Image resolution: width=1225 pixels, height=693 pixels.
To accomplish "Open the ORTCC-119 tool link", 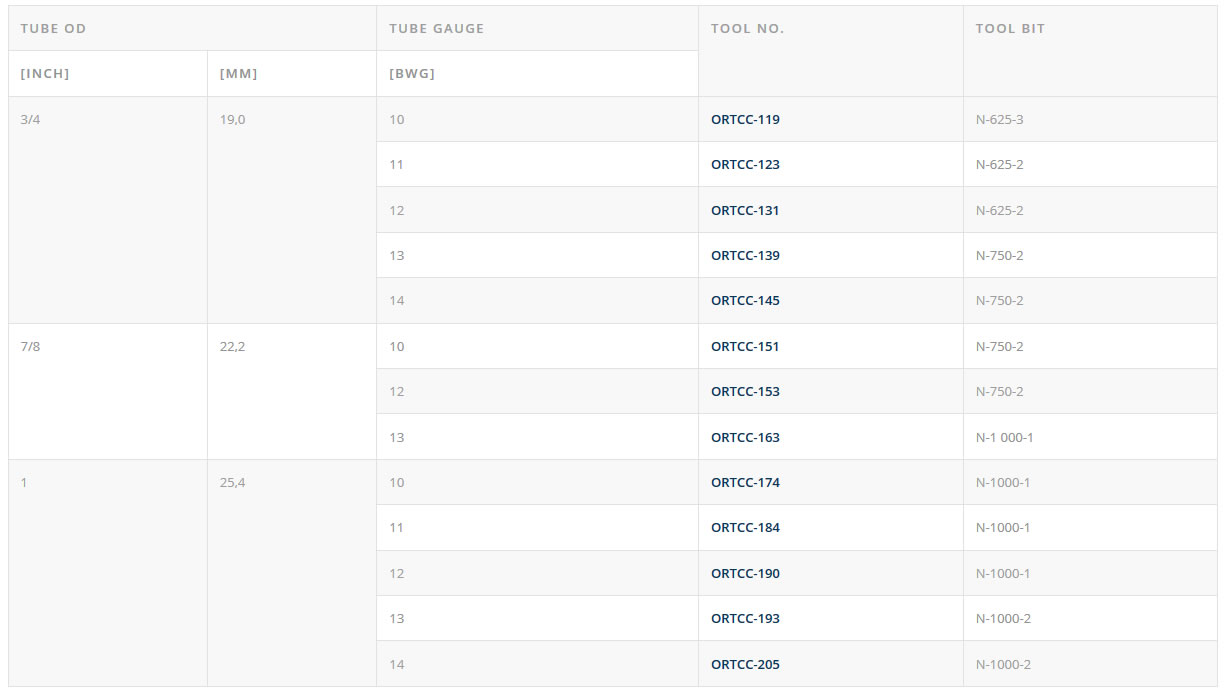I will tap(745, 120).
